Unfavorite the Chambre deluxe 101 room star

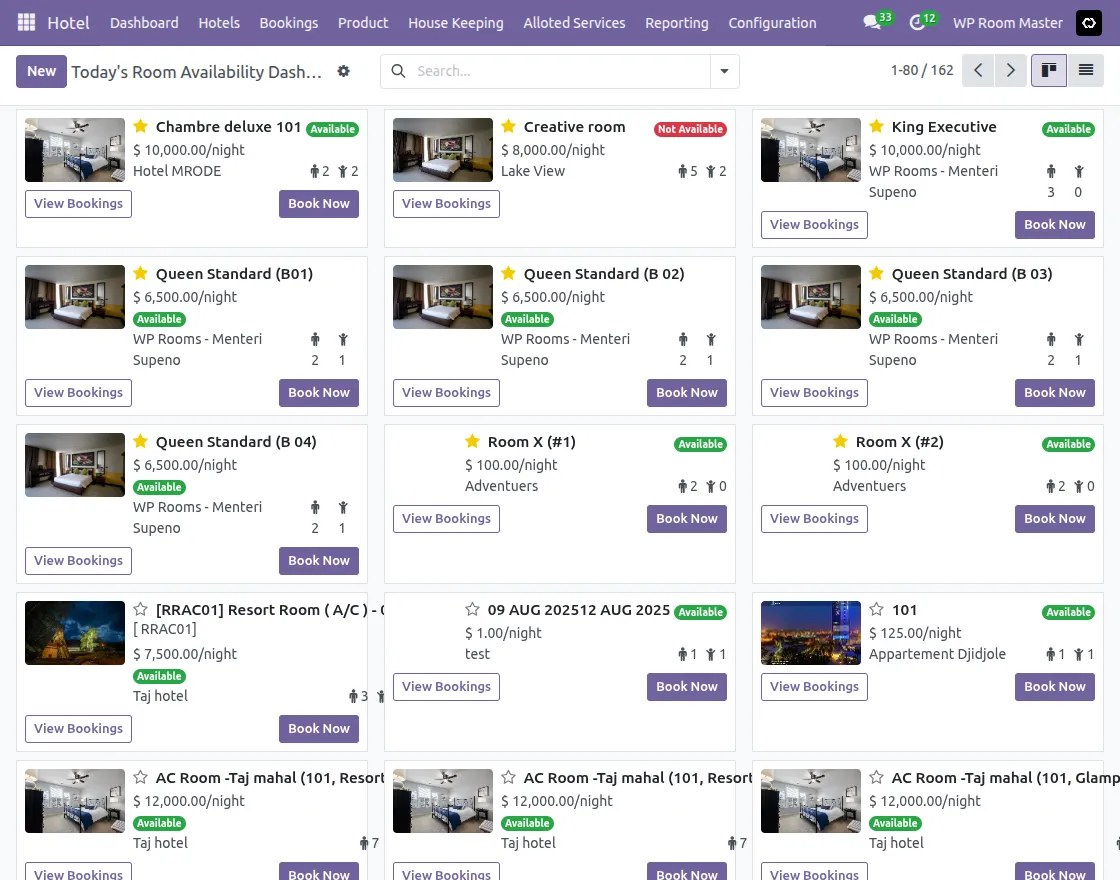click(x=139, y=127)
